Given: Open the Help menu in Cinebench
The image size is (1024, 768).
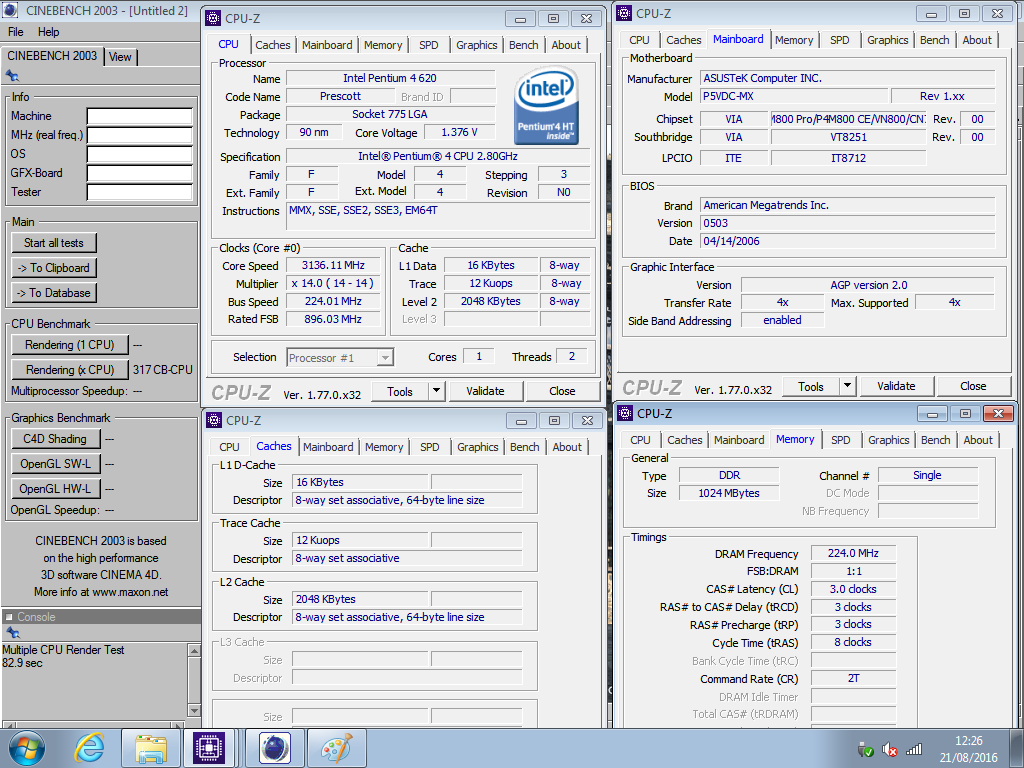Looking at the screenshot, I should (48, 32).
